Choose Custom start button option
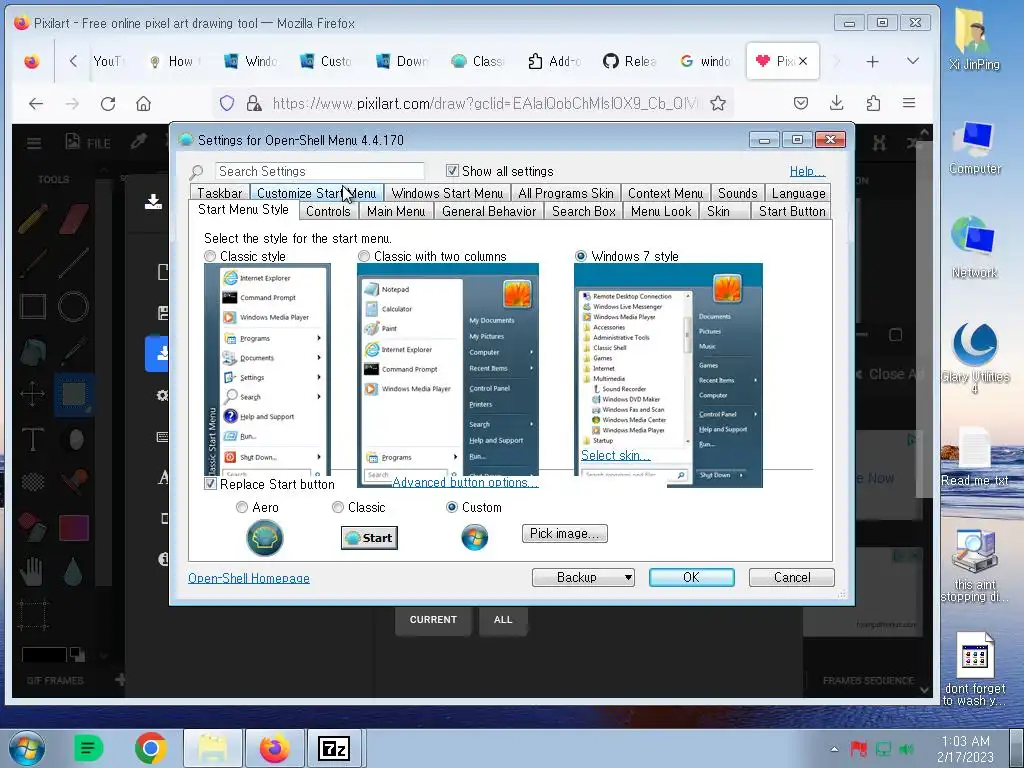This screenshot has height=768, width=1024. [x=451, y=507]
